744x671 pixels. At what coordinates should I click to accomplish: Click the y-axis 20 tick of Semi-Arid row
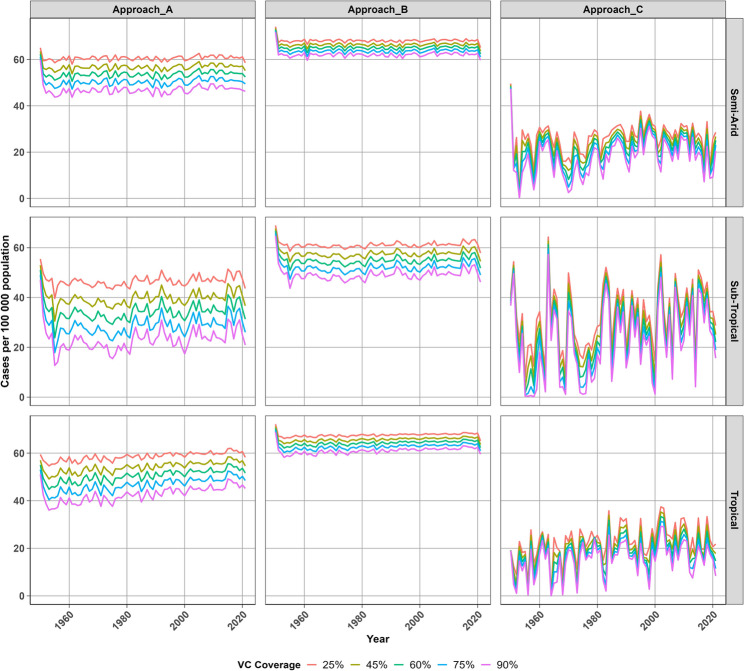coord(19,153)
